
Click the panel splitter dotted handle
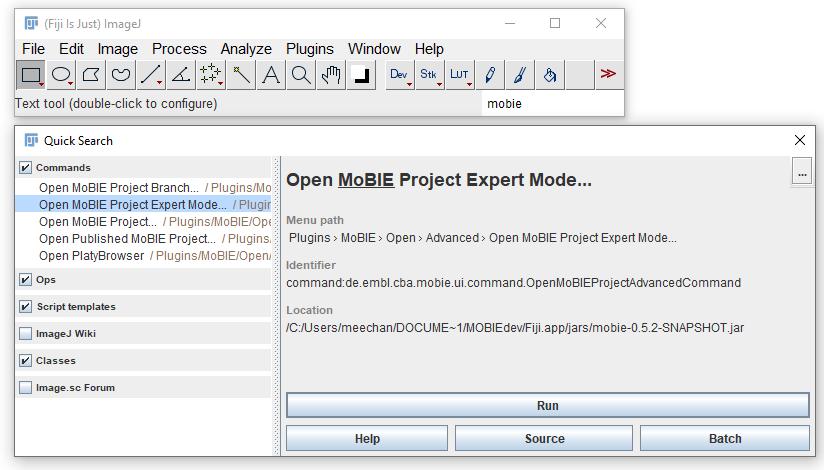pyautogui.click(x=277, y=305)
